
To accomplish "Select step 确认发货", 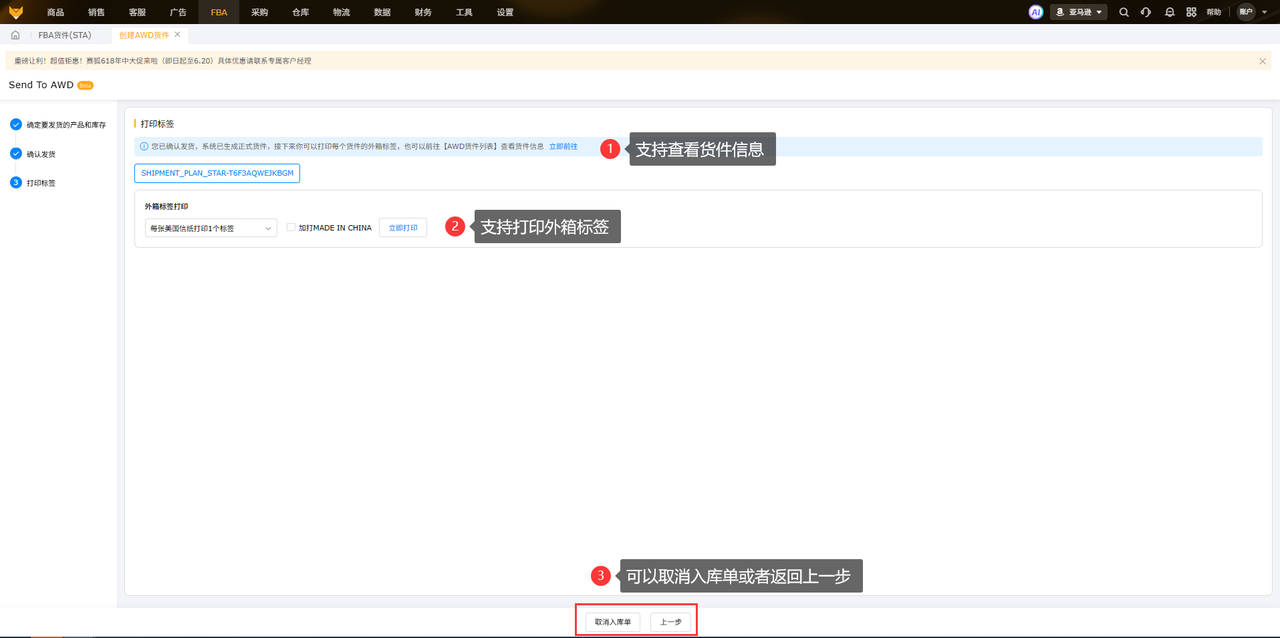I will tap(33, 154).
